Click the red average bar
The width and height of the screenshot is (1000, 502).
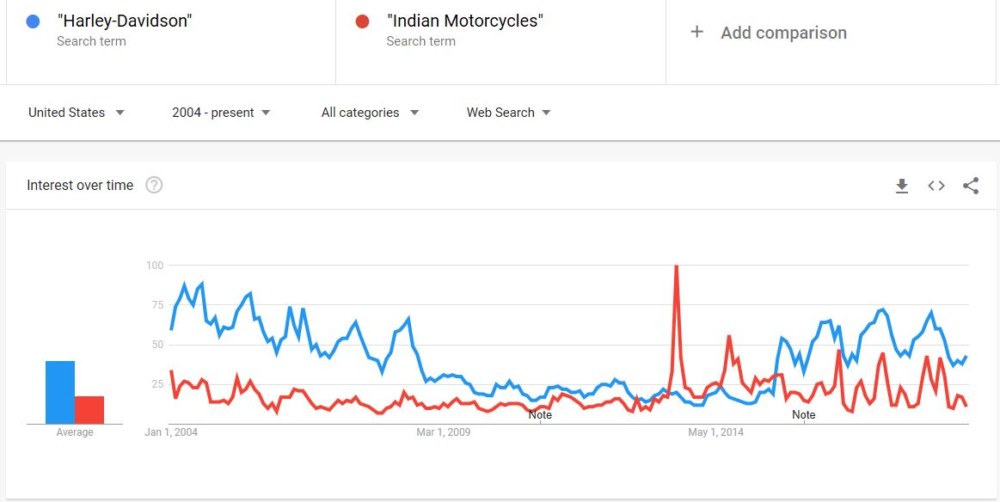coord(90,410)
